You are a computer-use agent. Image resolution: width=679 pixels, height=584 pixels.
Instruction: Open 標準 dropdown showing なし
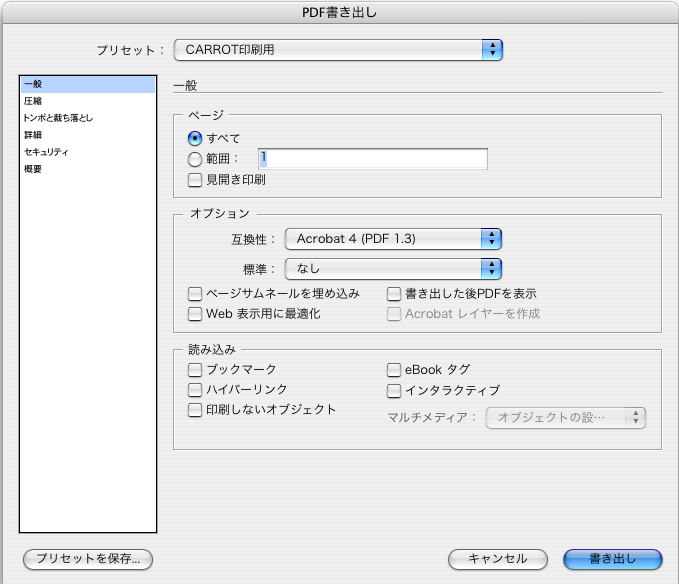[x=393, y=269]
